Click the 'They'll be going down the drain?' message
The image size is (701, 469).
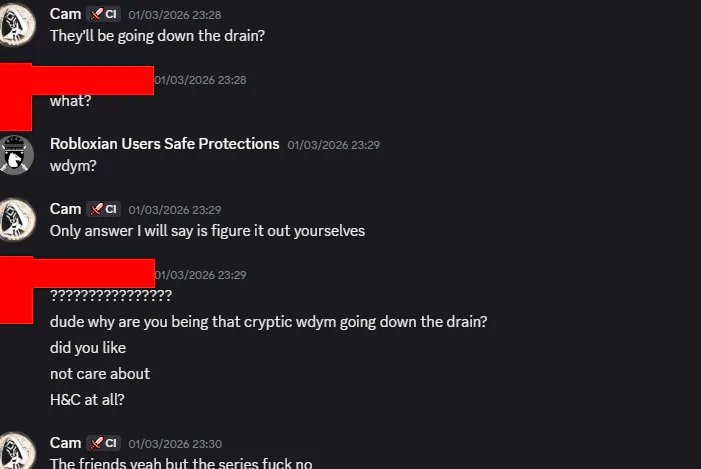157,36
